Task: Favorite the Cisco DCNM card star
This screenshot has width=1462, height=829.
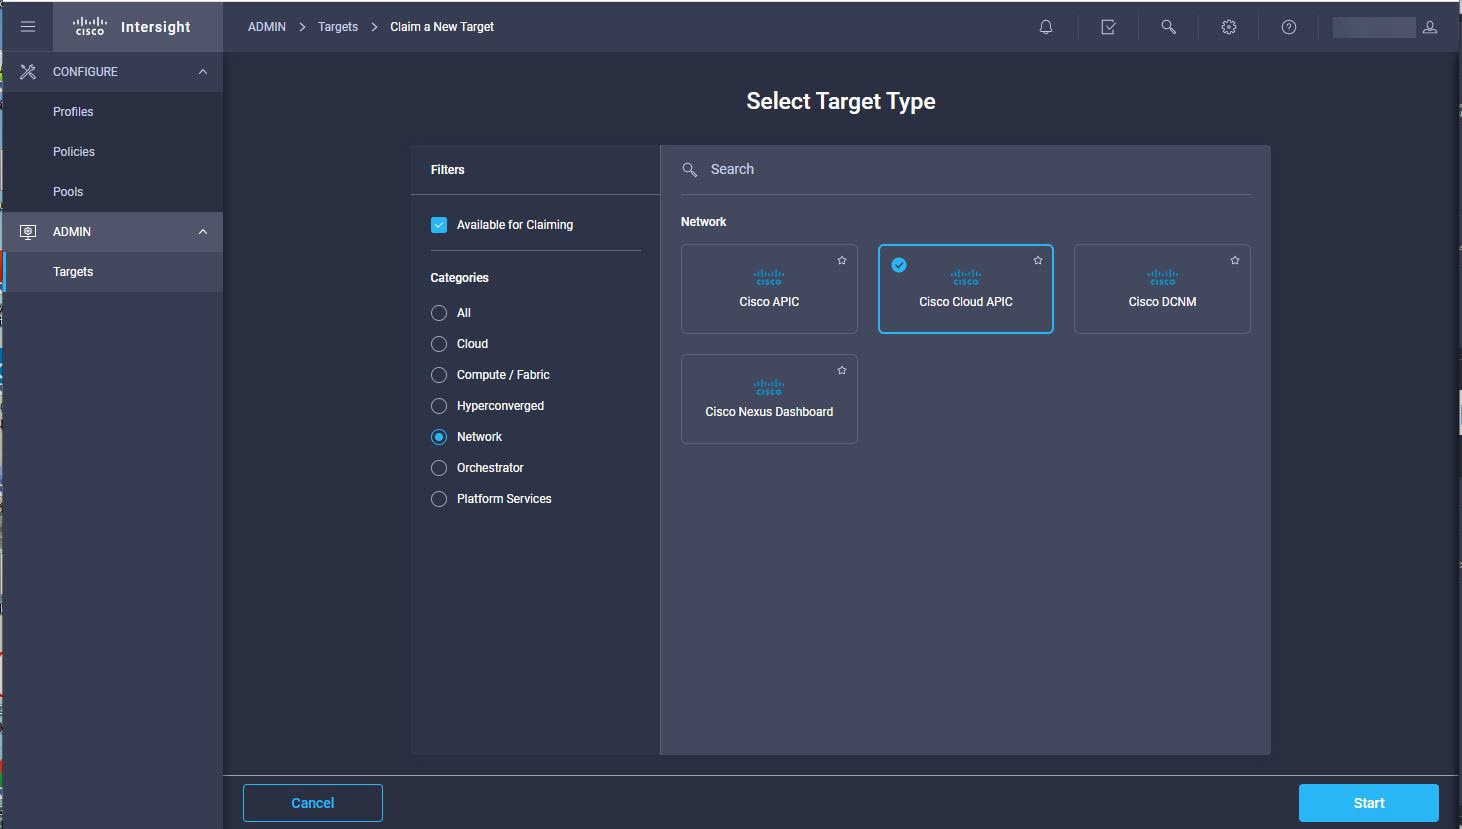Action: (1235, 260)
